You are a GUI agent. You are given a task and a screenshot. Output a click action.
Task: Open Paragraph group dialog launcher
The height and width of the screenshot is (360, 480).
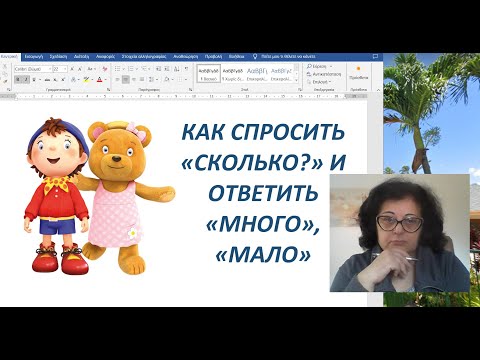pos(191,90)
